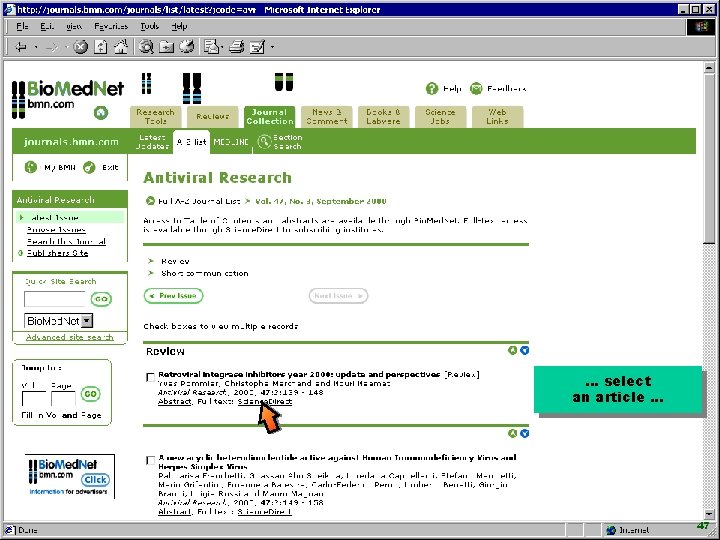
Task: Open MEDLINE sub-tab
Action: 231,142
